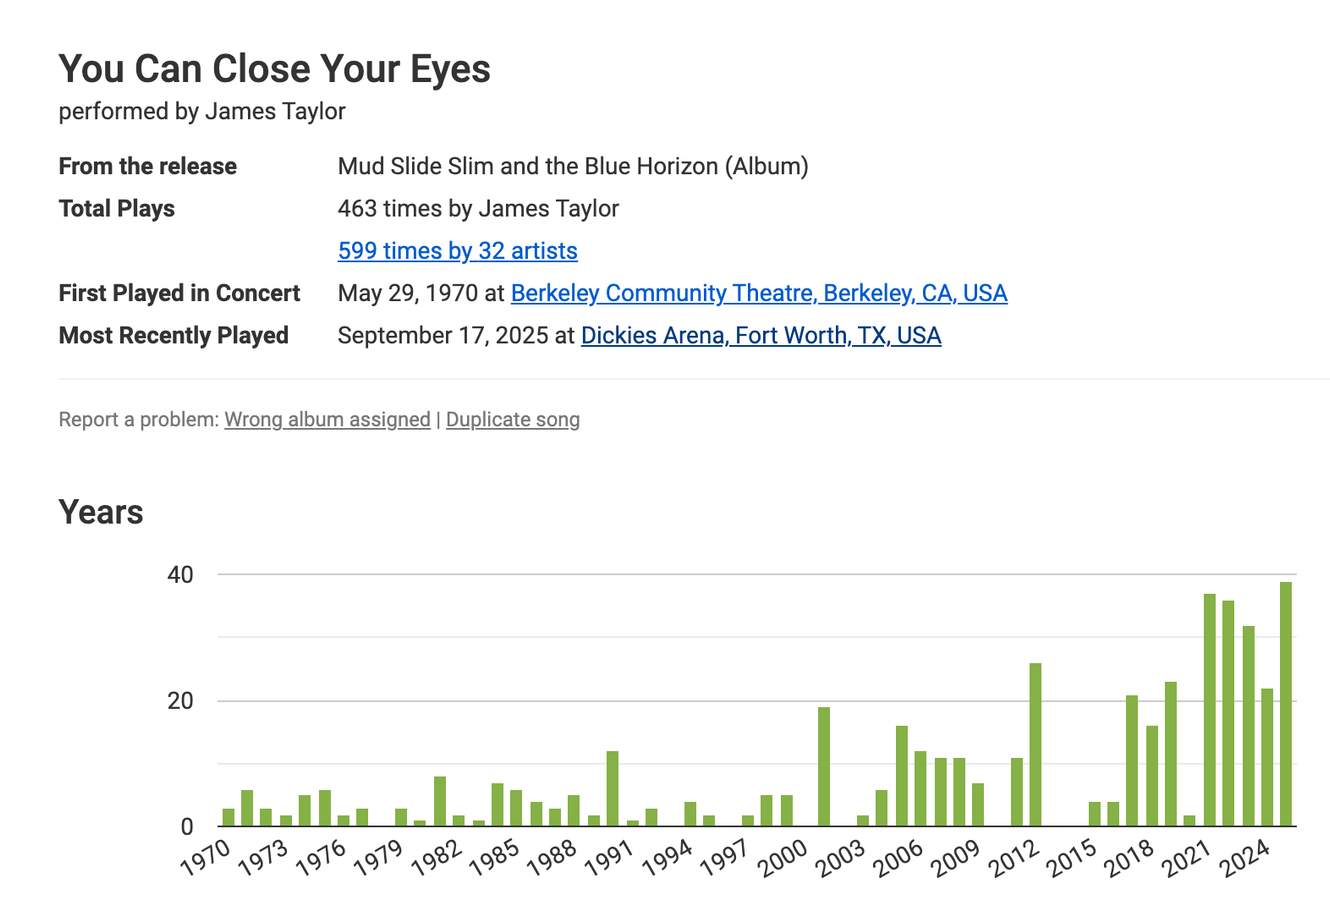This screenshot has width=1330, height=900.
Task: Click the You Can Close Your Eyes title
Action: tap(275, 69)
